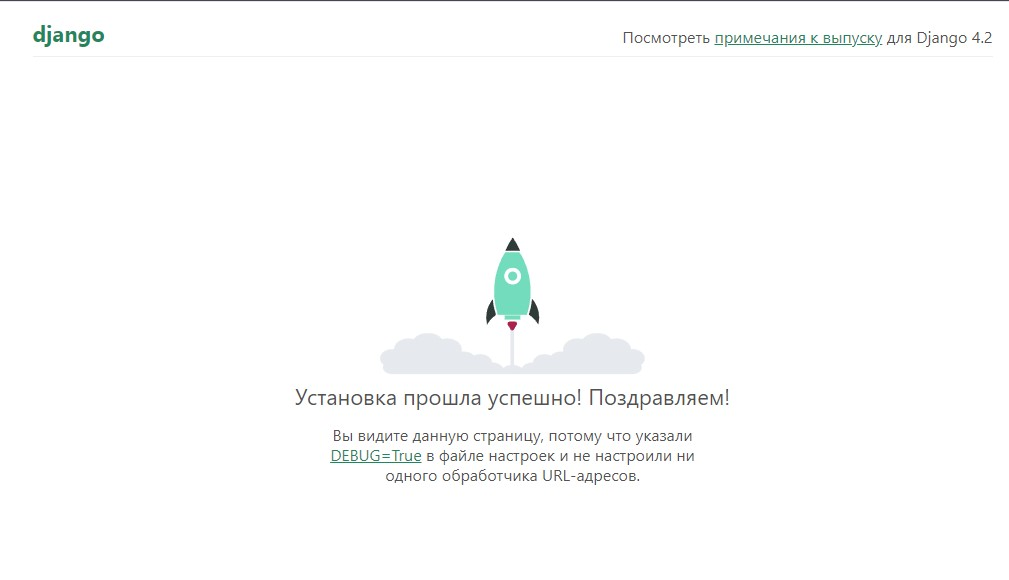This screenshot has height=580, width=1009.
Task: Select the heading Установка прошла успешно! Поздравляем!
Action: click(x=512, y=397)
